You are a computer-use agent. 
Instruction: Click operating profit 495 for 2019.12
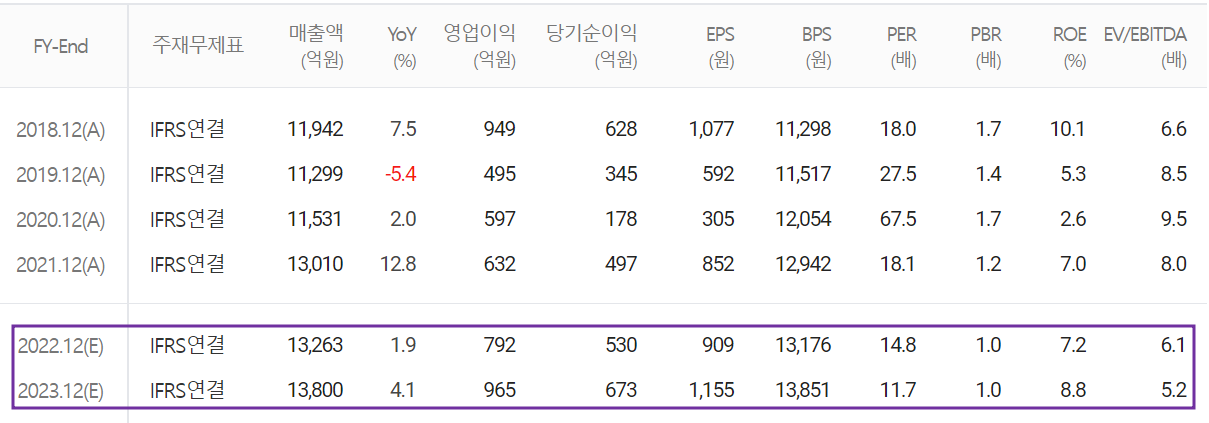tap(499, 174)
